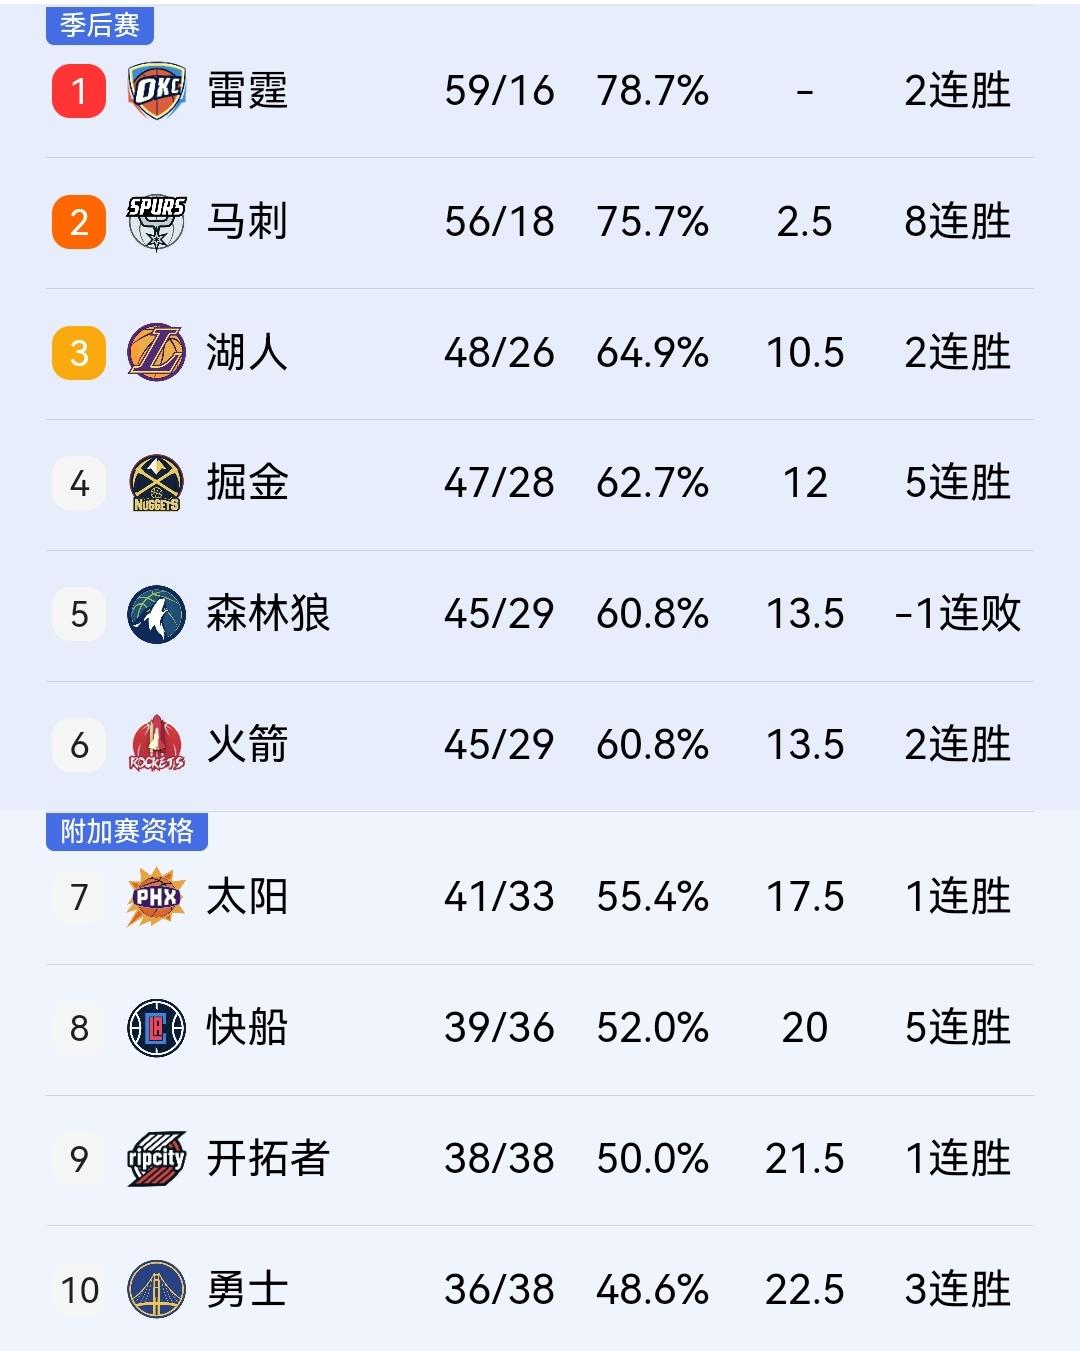Click the Timberwolves team logo

click(154, 615)
